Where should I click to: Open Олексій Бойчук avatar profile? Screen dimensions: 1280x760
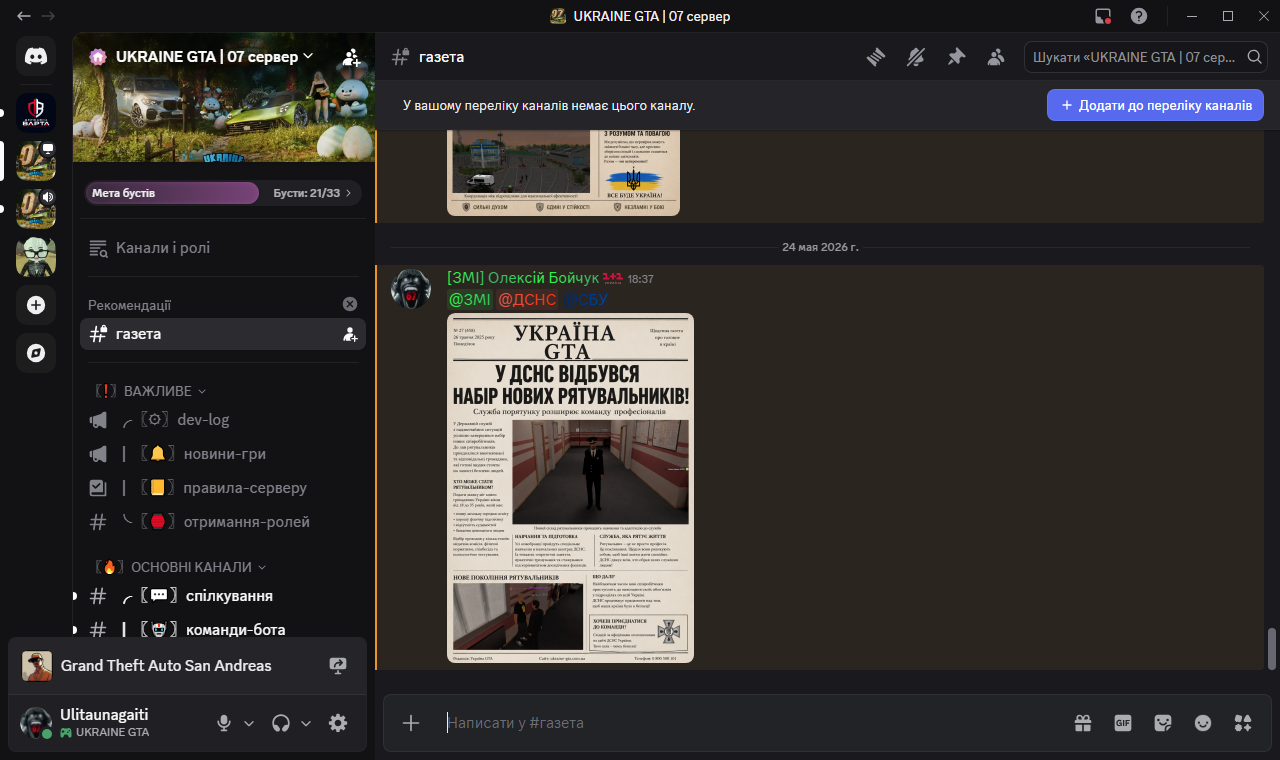[410, 289]
